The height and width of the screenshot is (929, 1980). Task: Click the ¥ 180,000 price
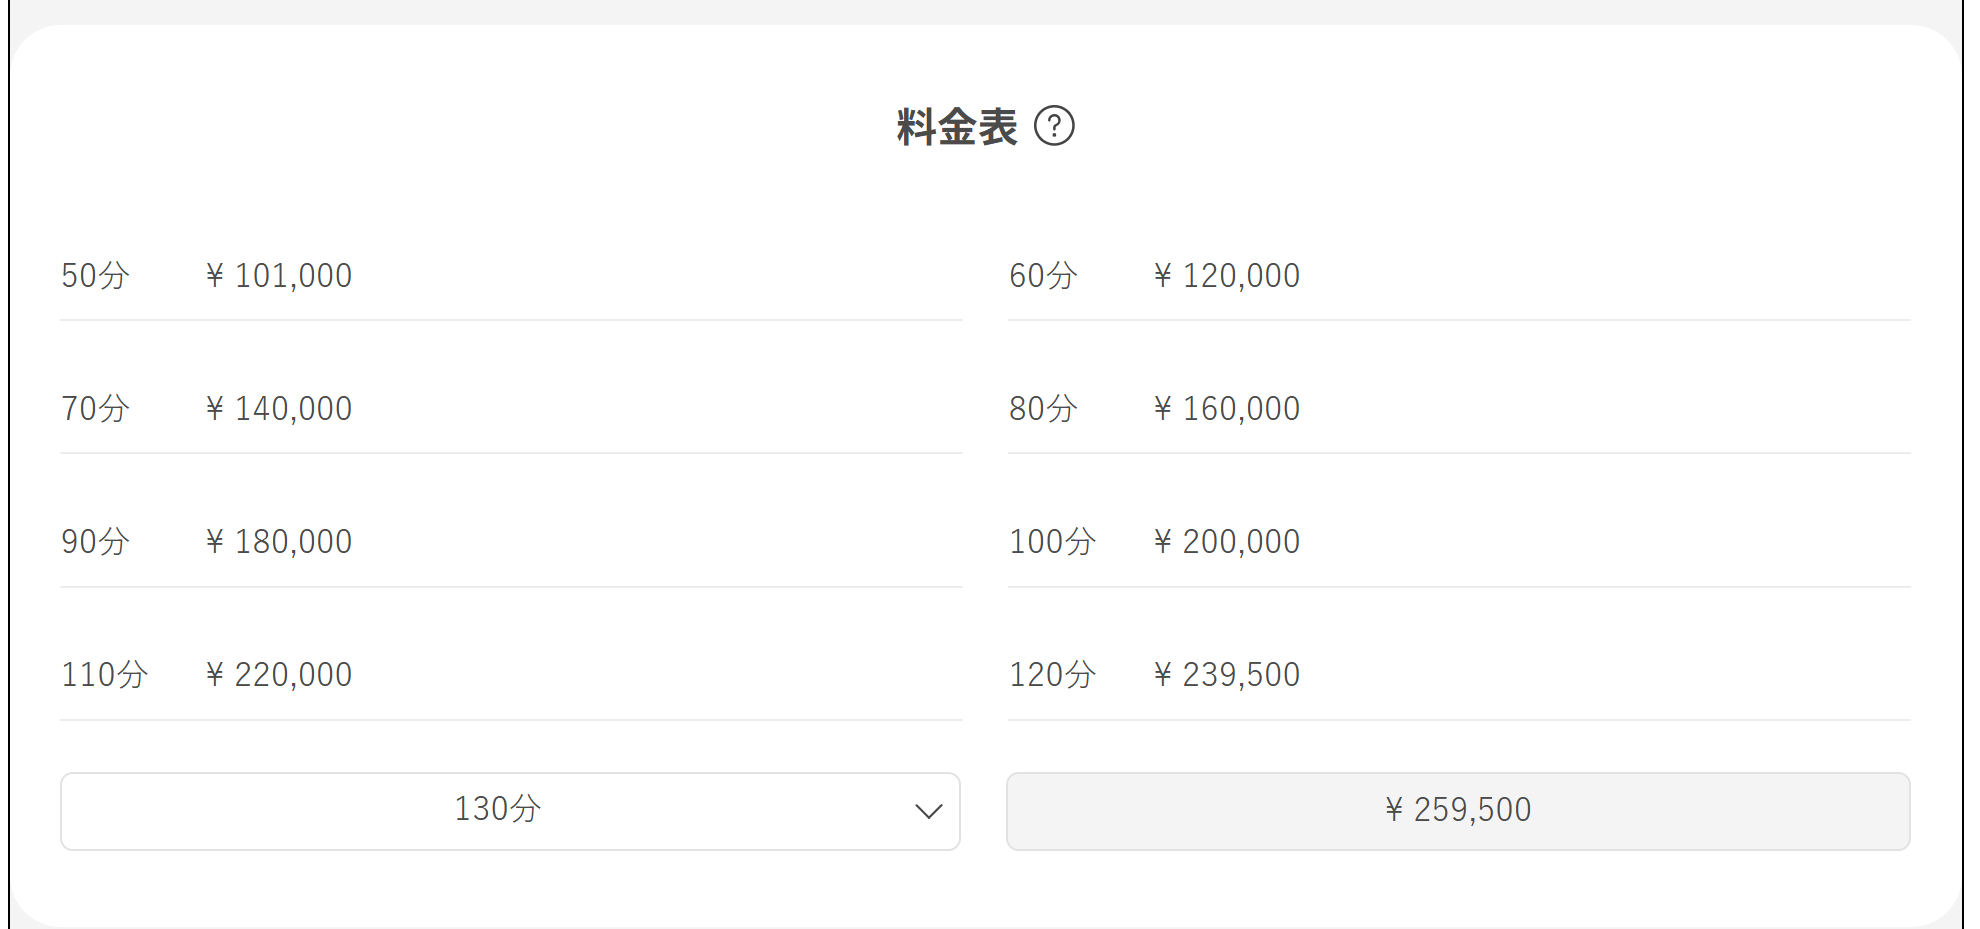[279, 542]
